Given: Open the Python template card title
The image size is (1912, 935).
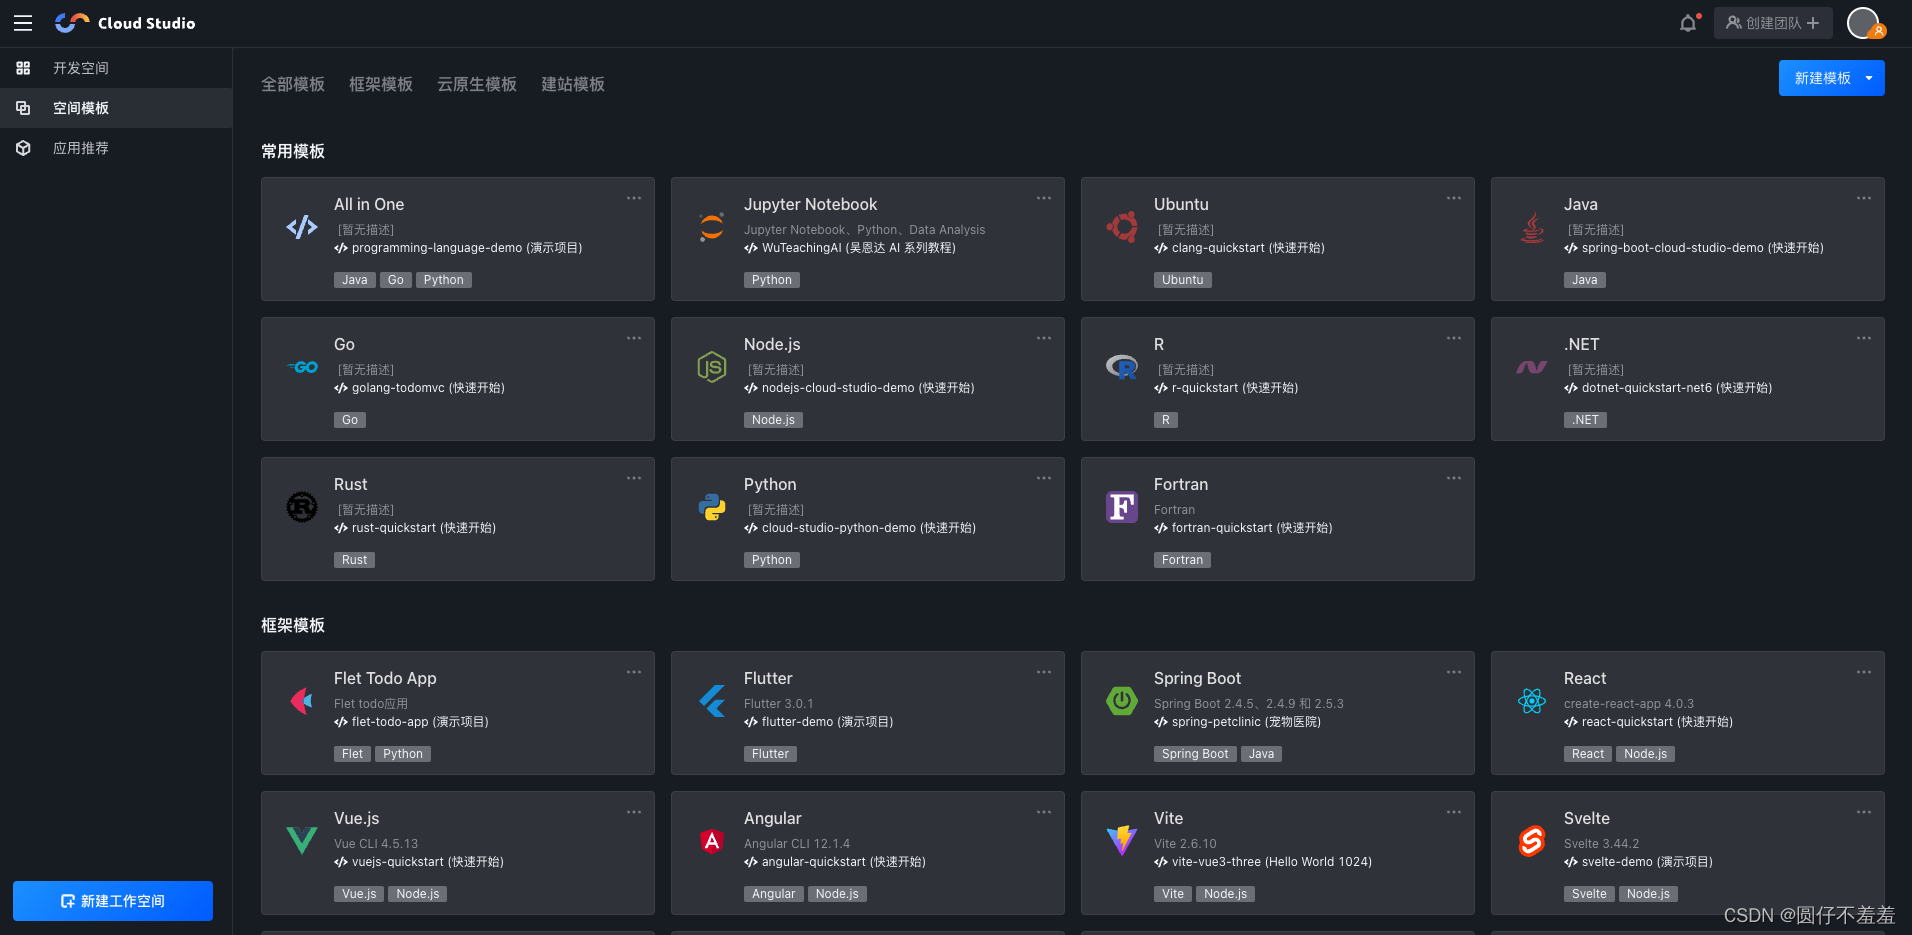Looking at the screenshot, I should point(770,484).
